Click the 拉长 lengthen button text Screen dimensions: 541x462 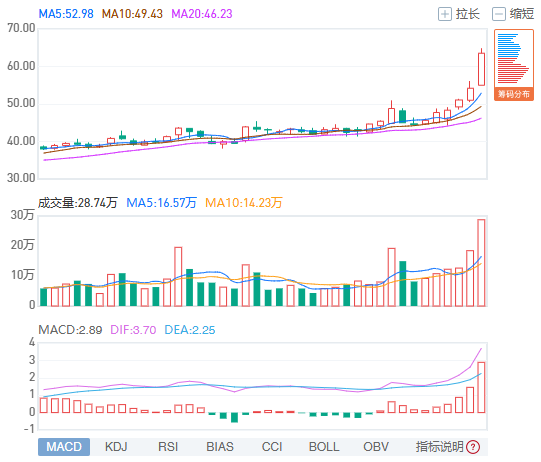tap(468, 14)
